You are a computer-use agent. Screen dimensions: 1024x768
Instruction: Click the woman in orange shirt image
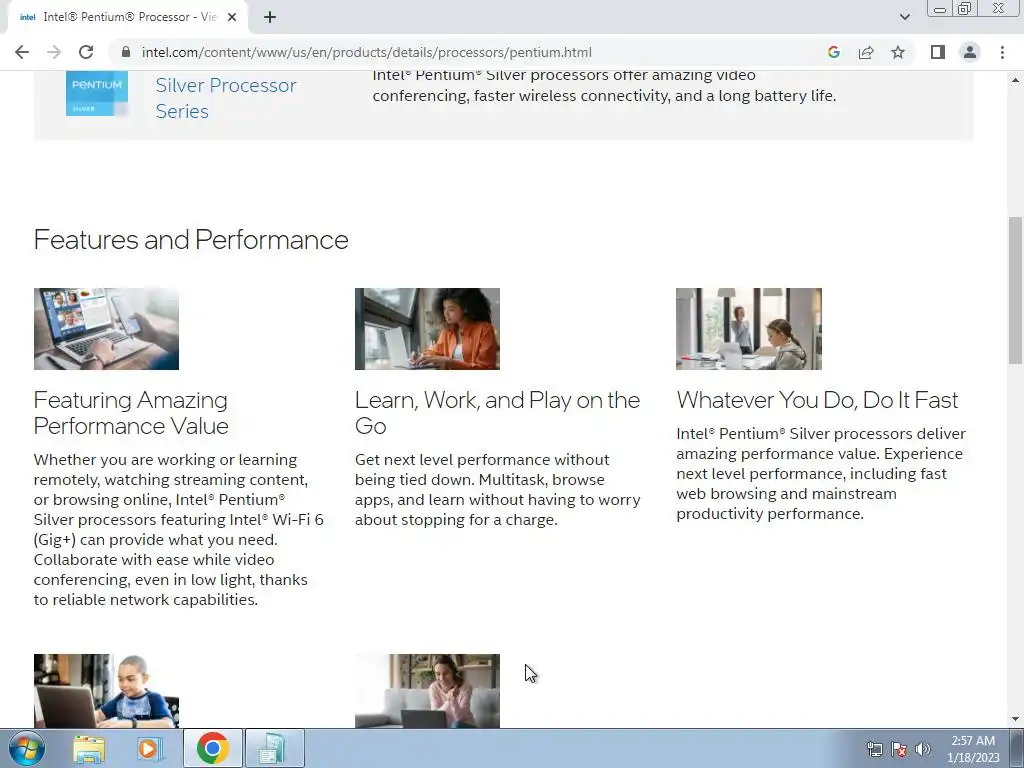pyautogui.click(x=427, y=329)
